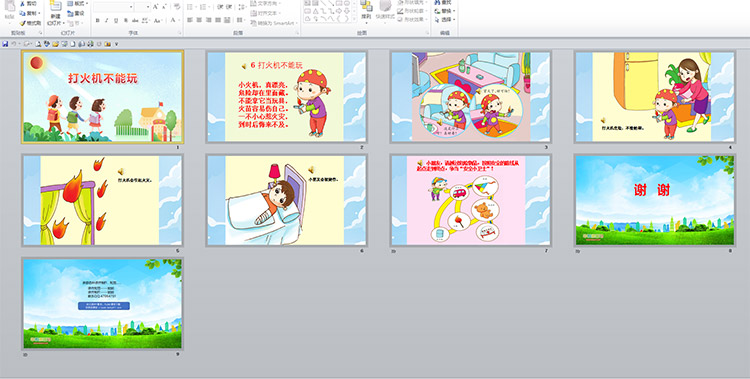750x379 pixels.
Task: Toggle Bold text formatting
Action: pos(98,20)
